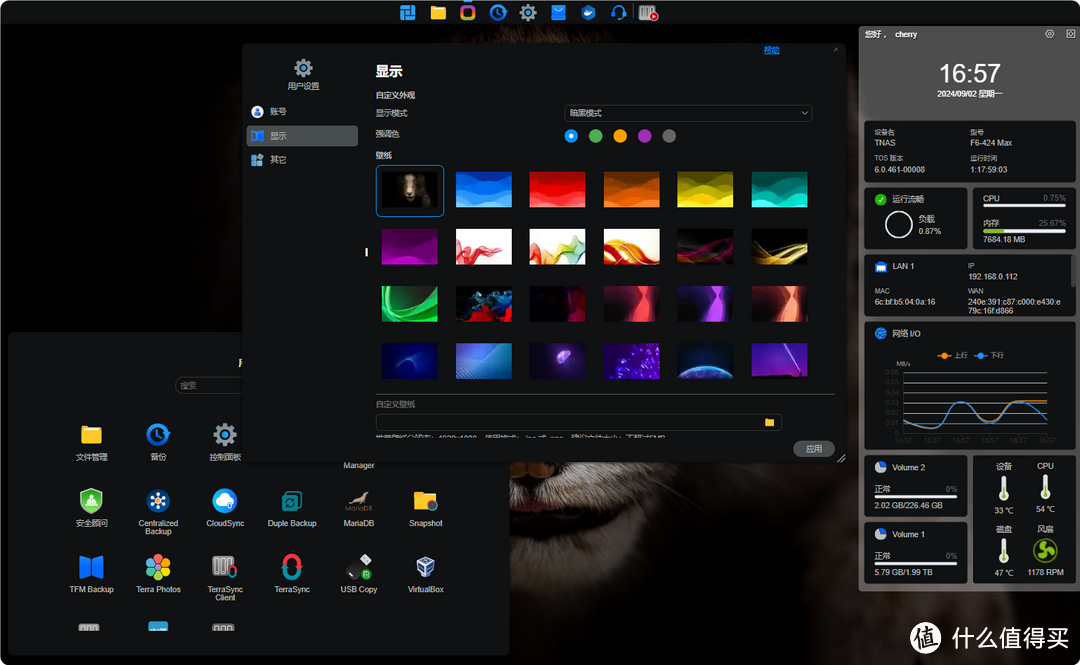Open the 帮助 link
Image resolution: width=1080 pixels, height=665 pixels.
pos(771,50)
